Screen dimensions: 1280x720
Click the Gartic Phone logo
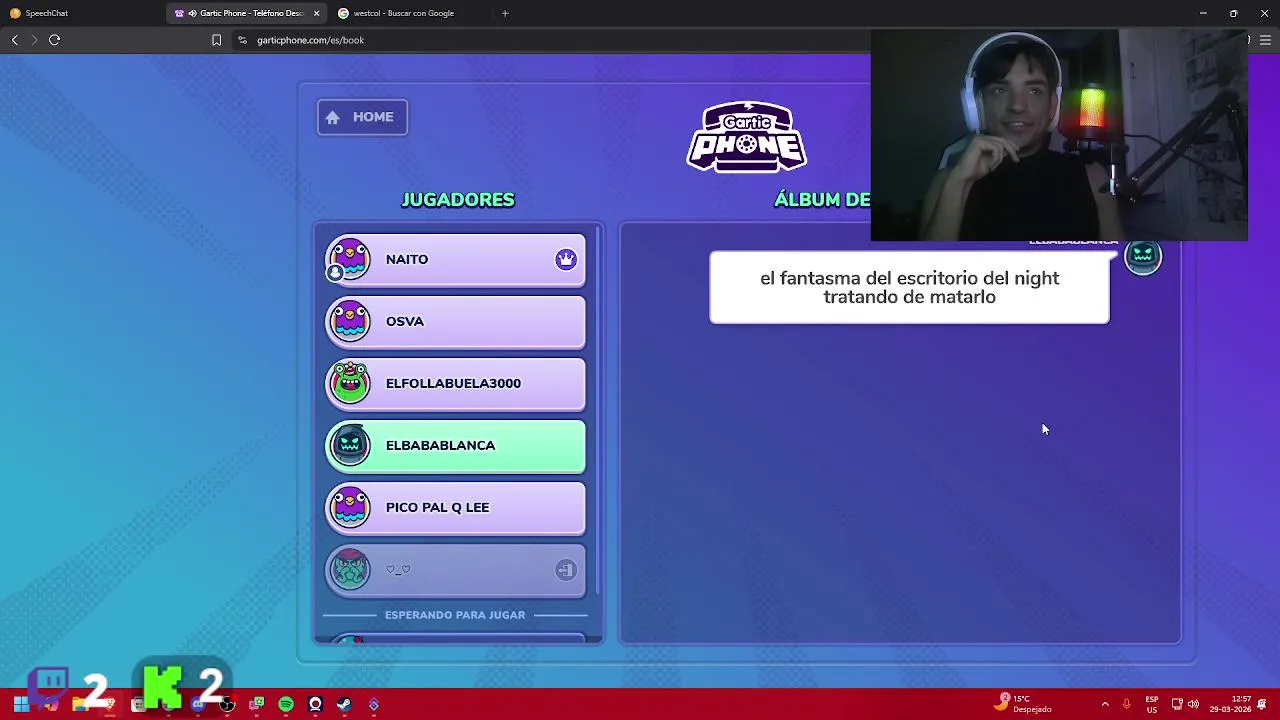point(746,137)
